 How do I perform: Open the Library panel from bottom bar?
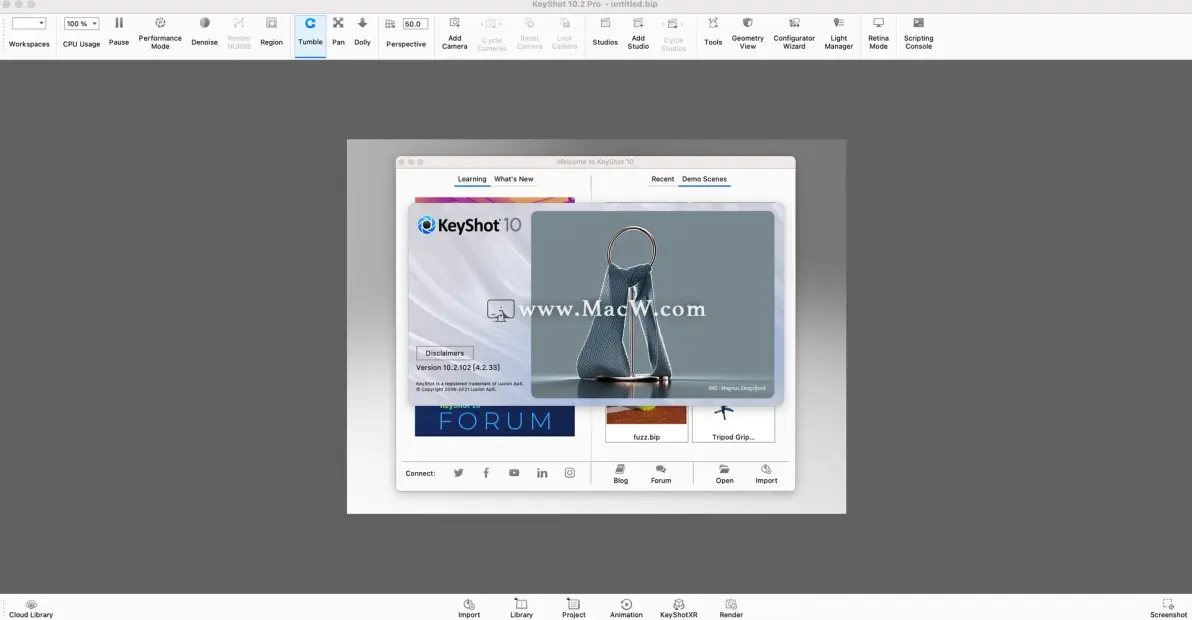522,609
